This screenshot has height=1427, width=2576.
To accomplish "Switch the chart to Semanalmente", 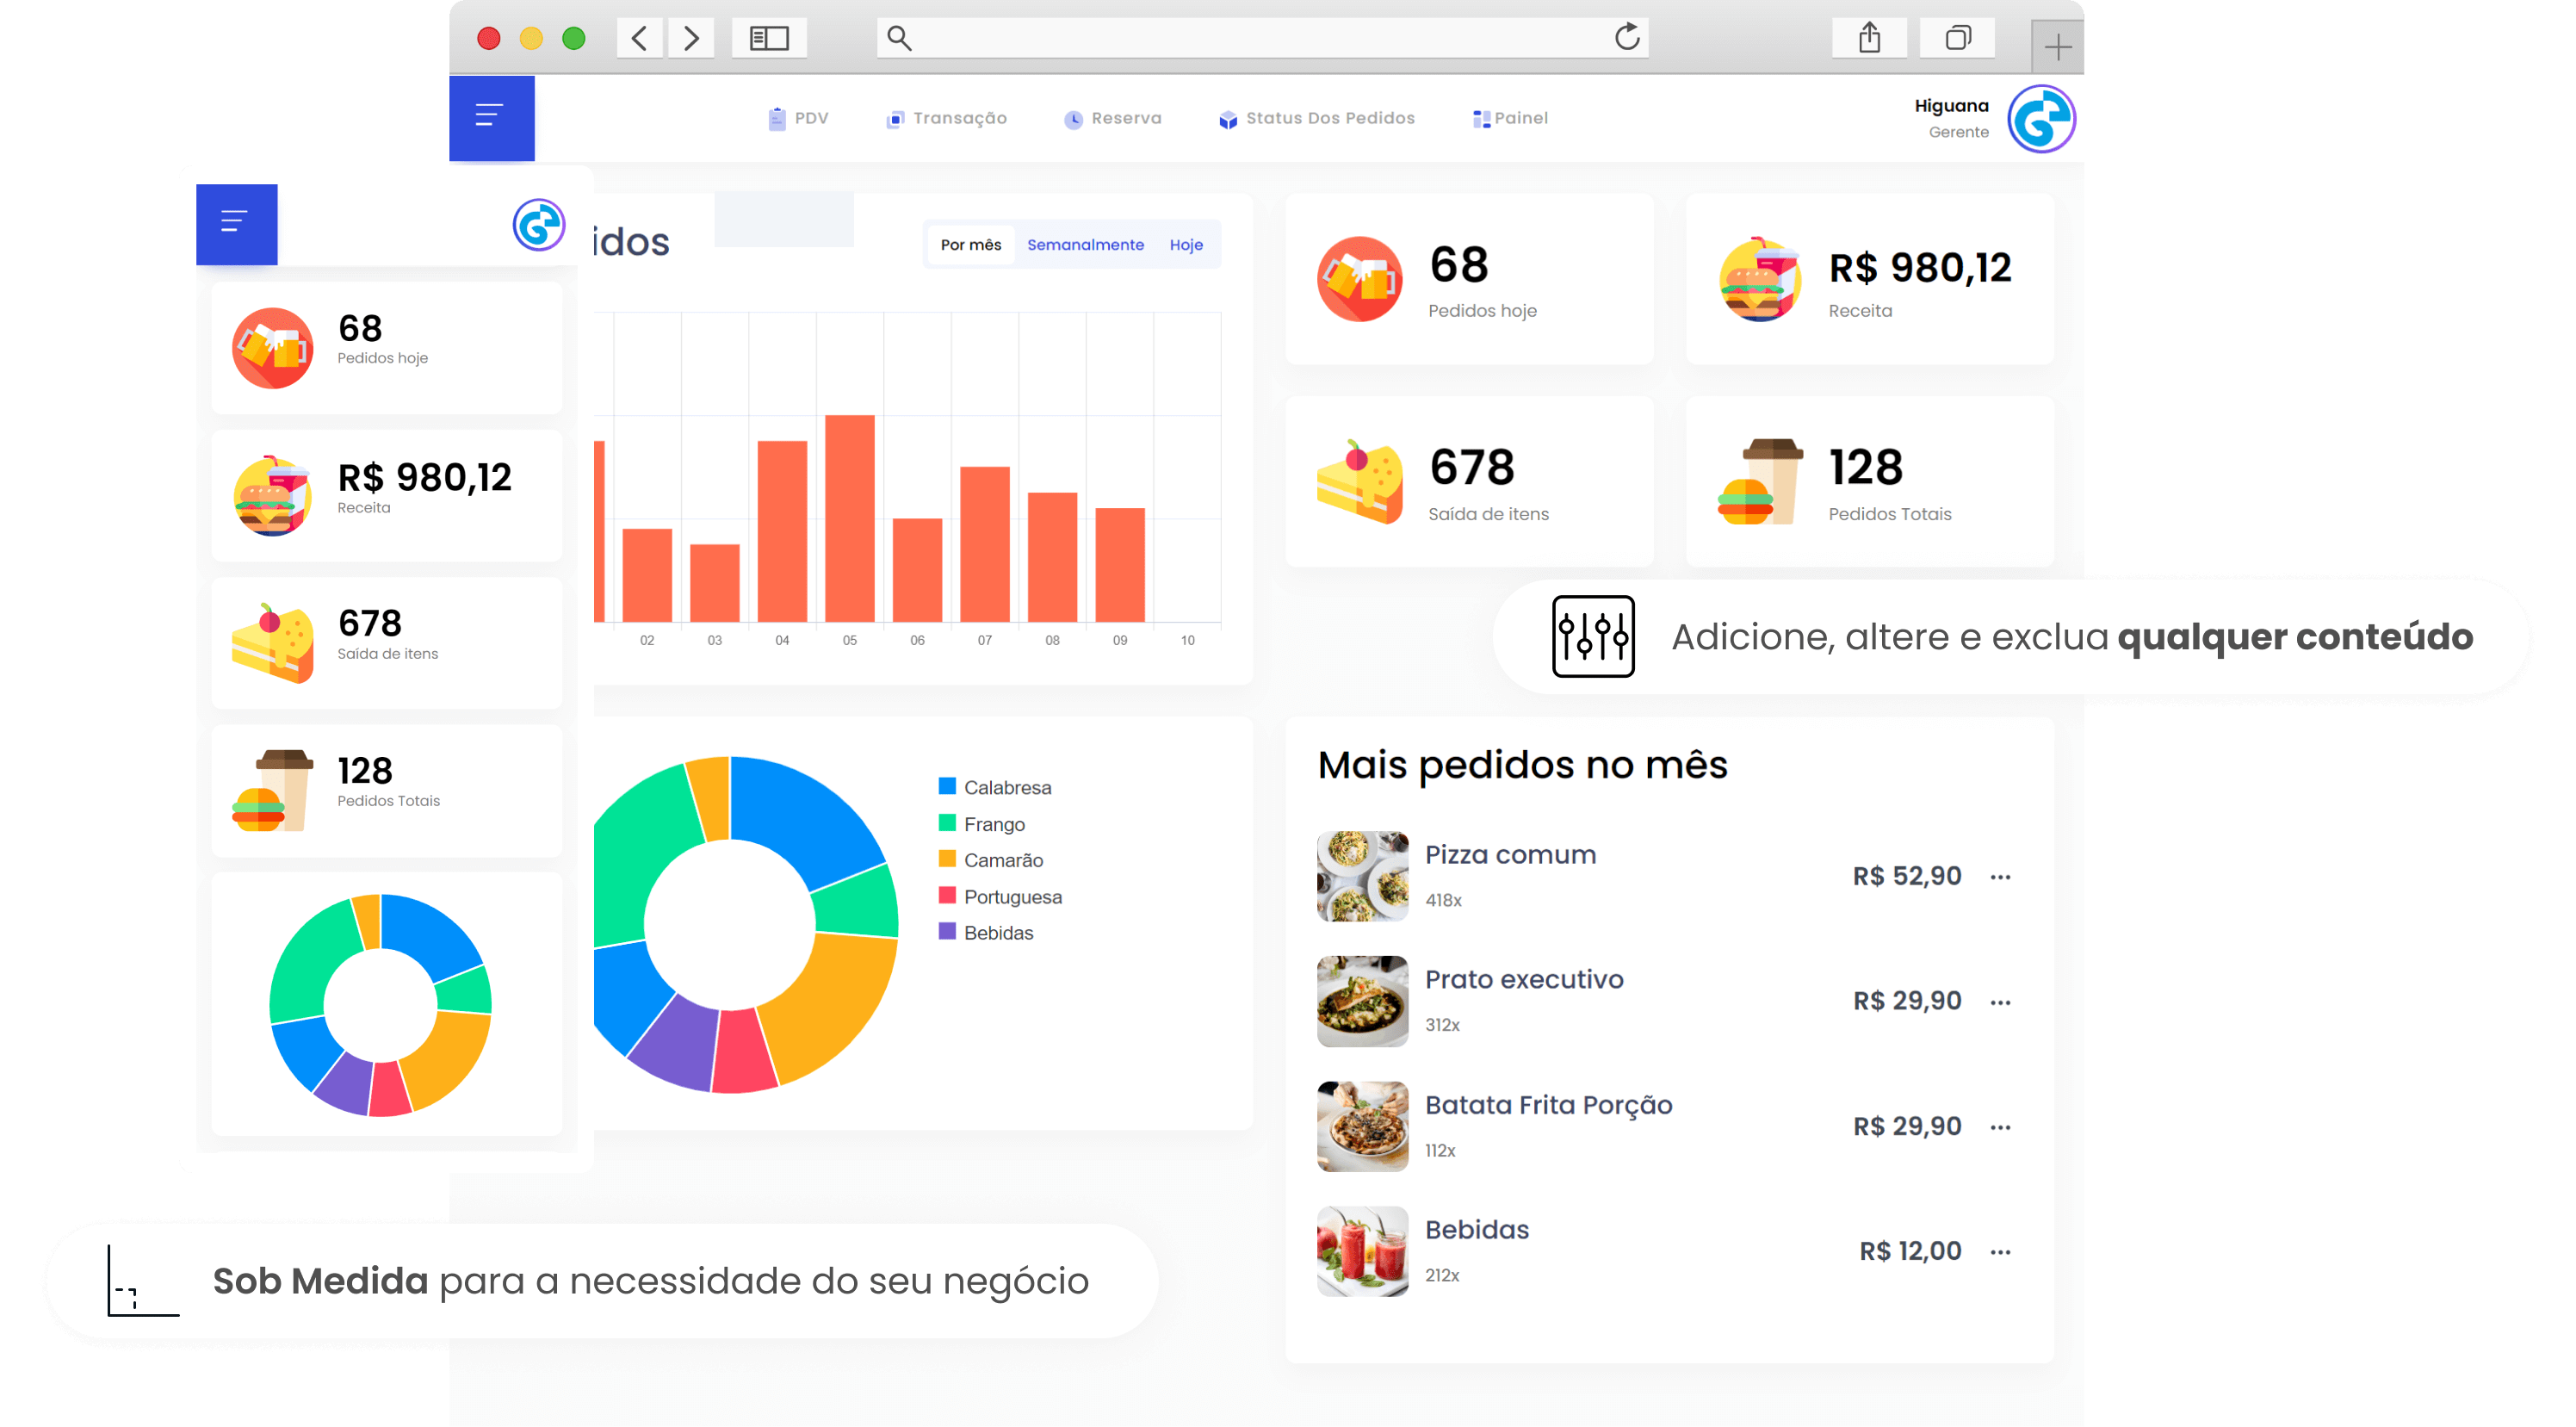I will pyautogui.click(x=1085, y=245).
